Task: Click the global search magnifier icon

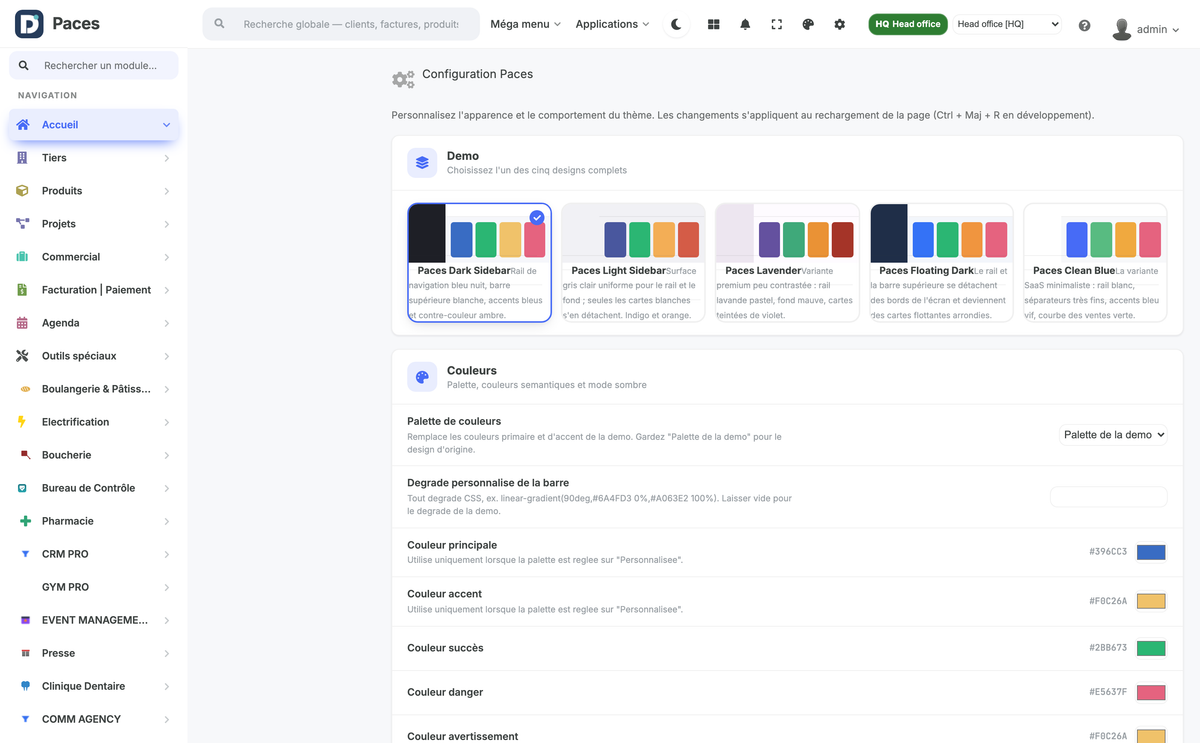Action: [x=220, y=24]
